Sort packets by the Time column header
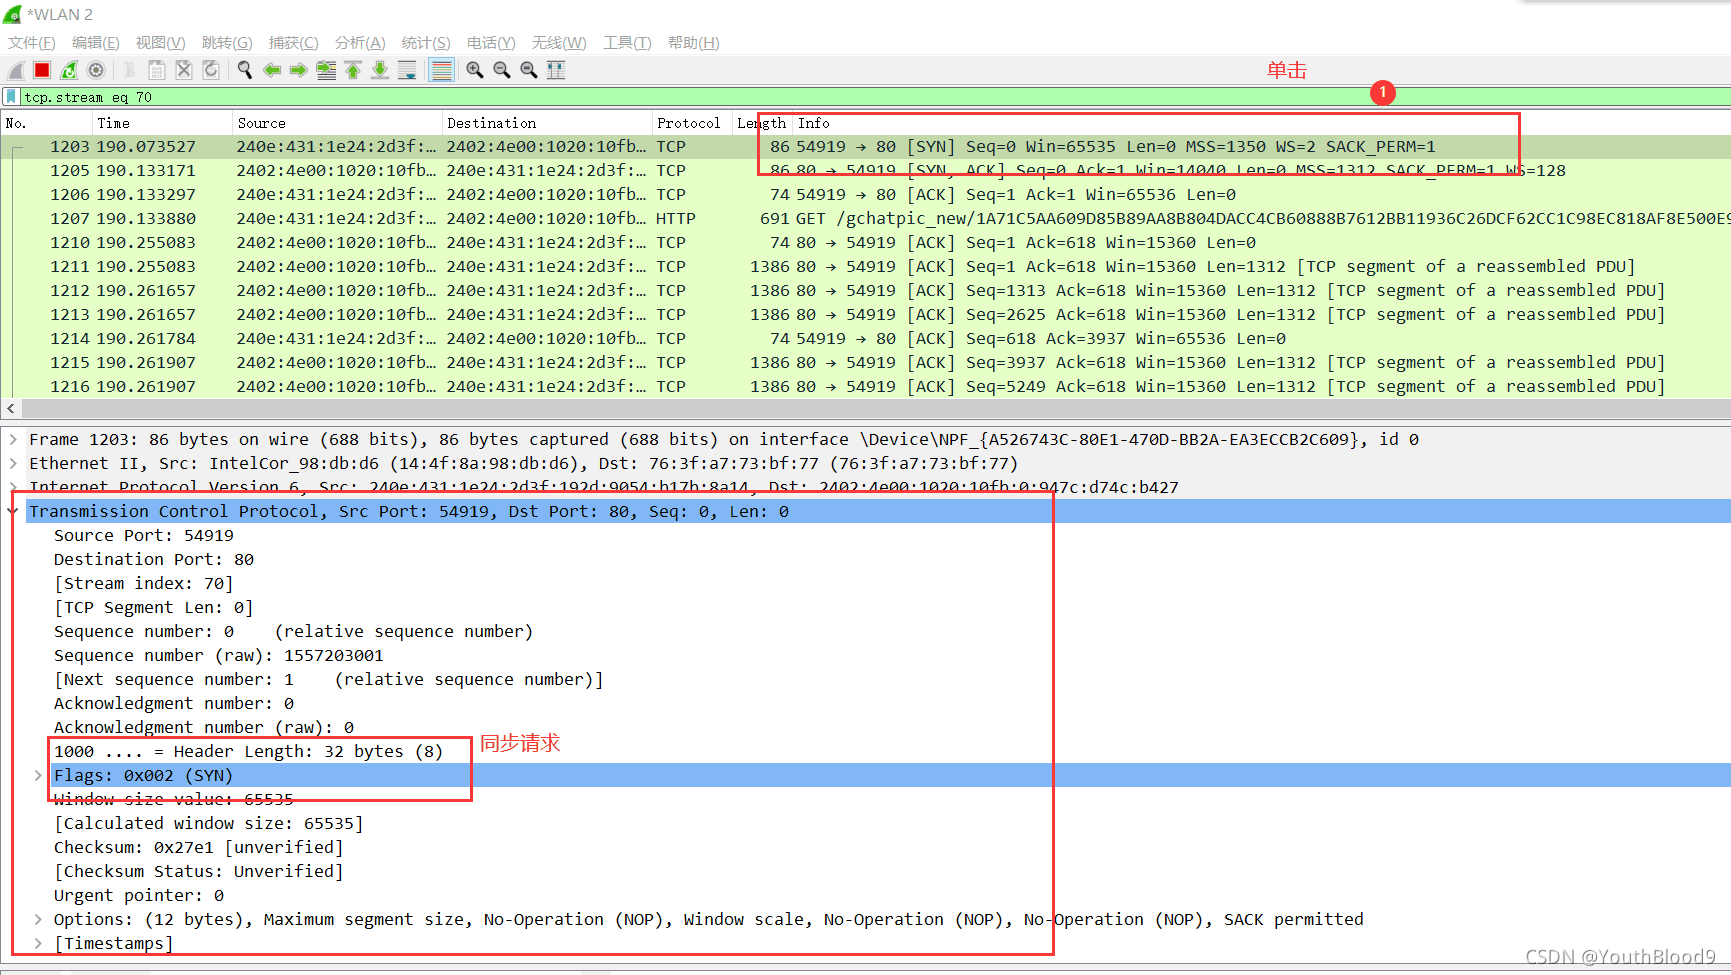This screenshot has height=975, width=1731. [162, 123]
